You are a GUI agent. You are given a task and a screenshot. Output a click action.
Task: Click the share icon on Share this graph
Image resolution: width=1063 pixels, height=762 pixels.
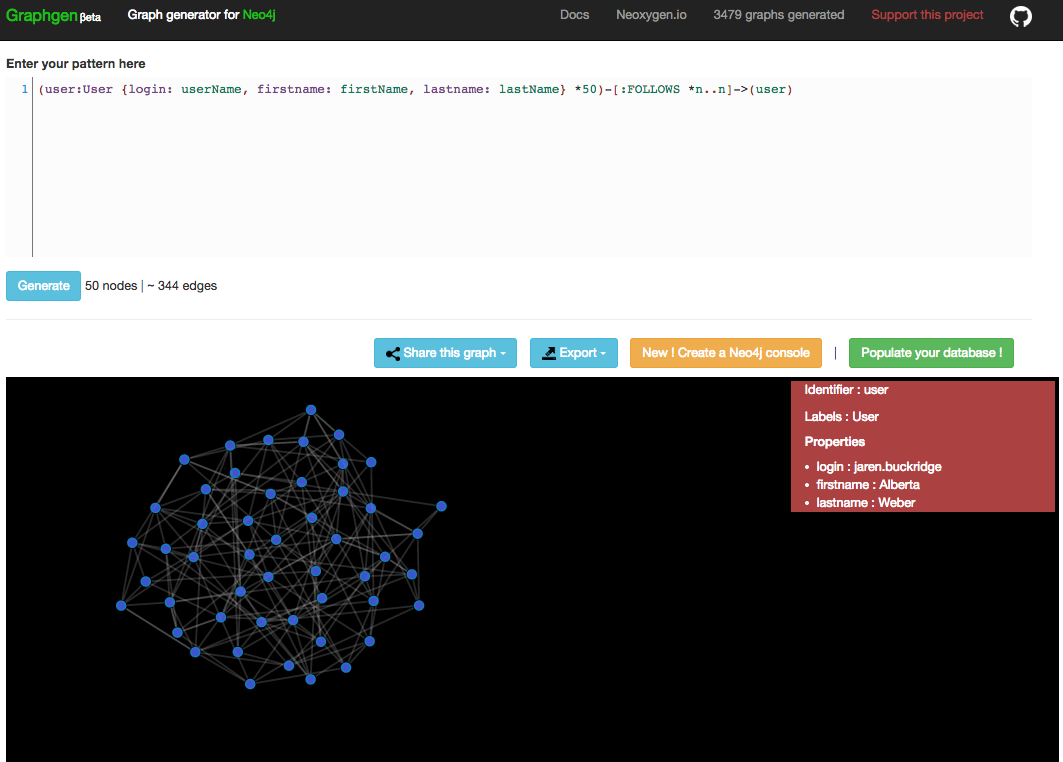(393, 353)
